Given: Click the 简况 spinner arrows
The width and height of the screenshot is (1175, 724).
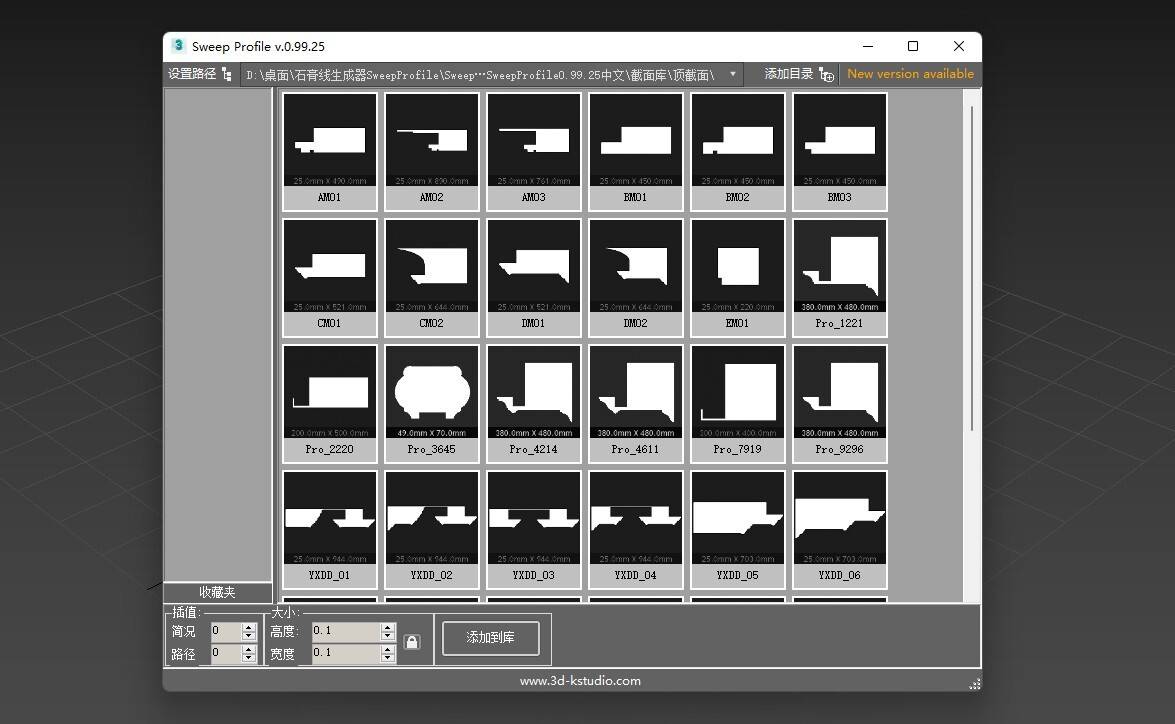Looking at the screenshot, I should point(249,632).
